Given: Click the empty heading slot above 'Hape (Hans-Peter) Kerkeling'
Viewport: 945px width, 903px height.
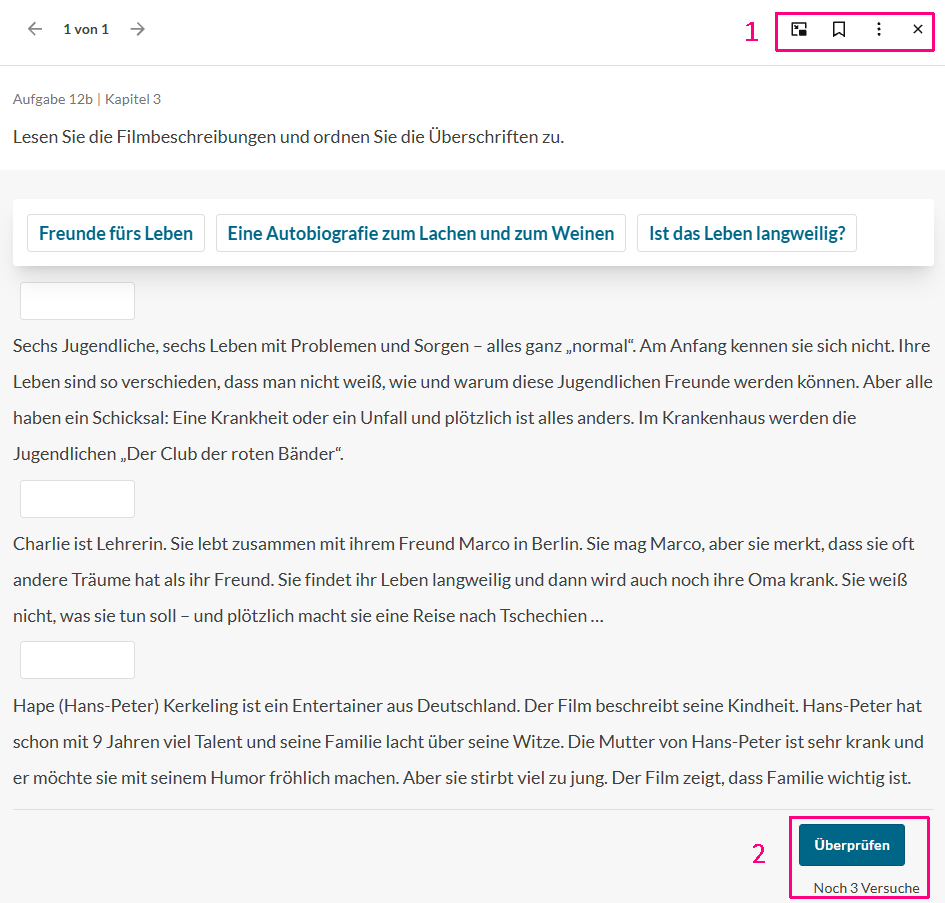Looking at the screenshot, I should coord(77,660).
